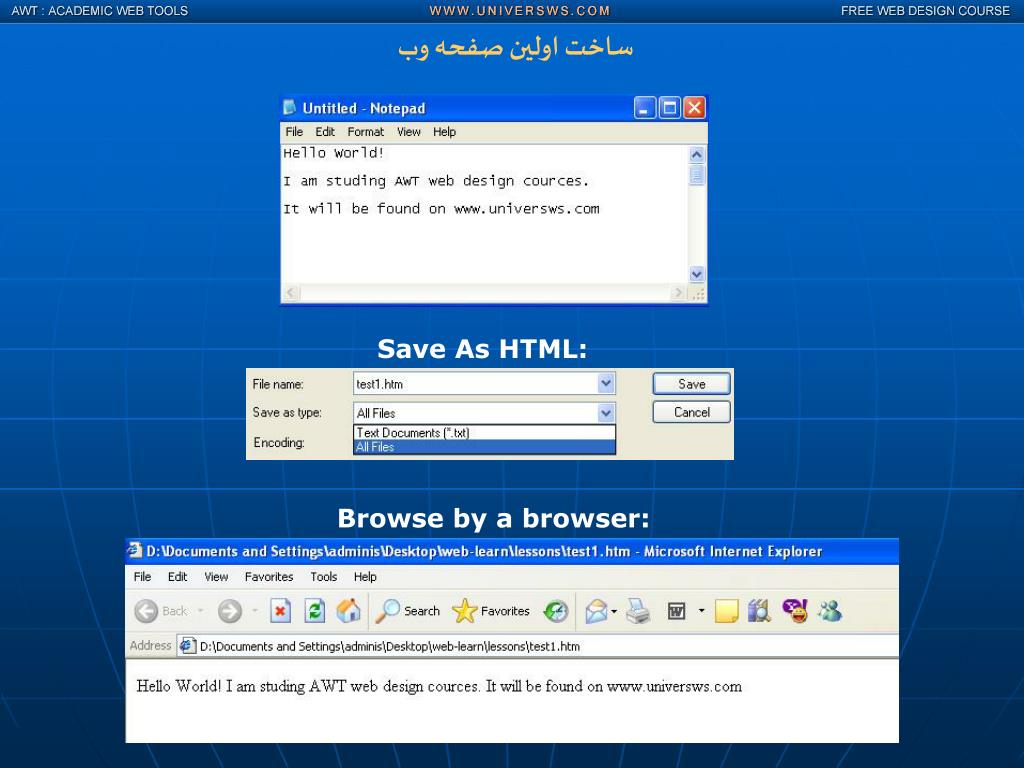
Task: Select the highlighted All Files option
Action: [484, 447]
